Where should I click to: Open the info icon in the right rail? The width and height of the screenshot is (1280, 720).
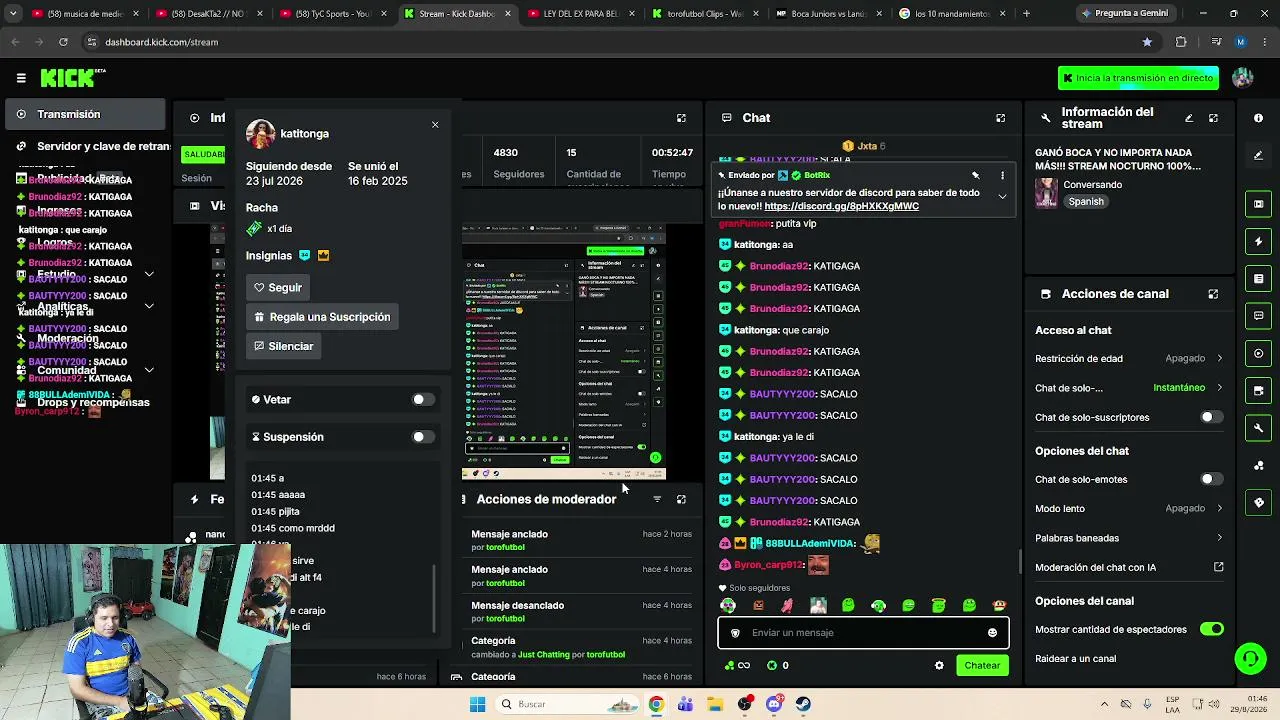(x=1258, y=118)
